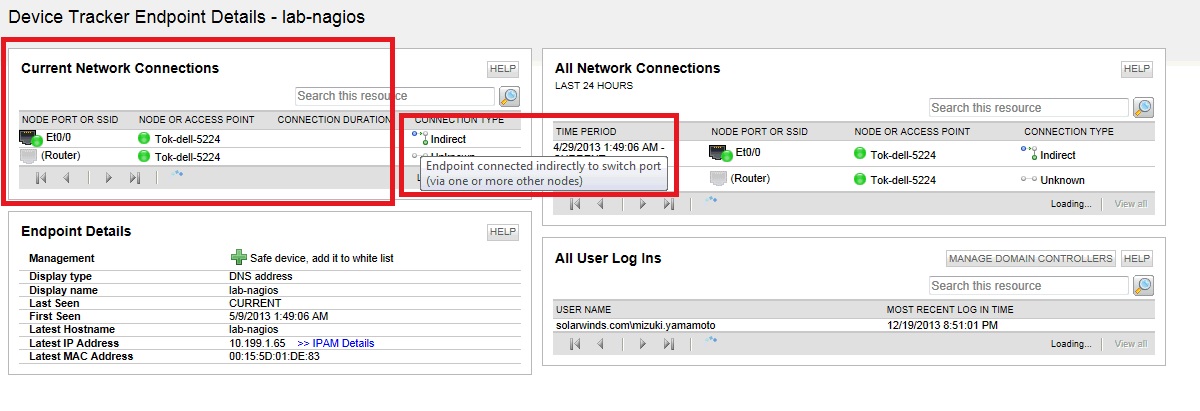Click Display type value DNS address

[261, 276]
